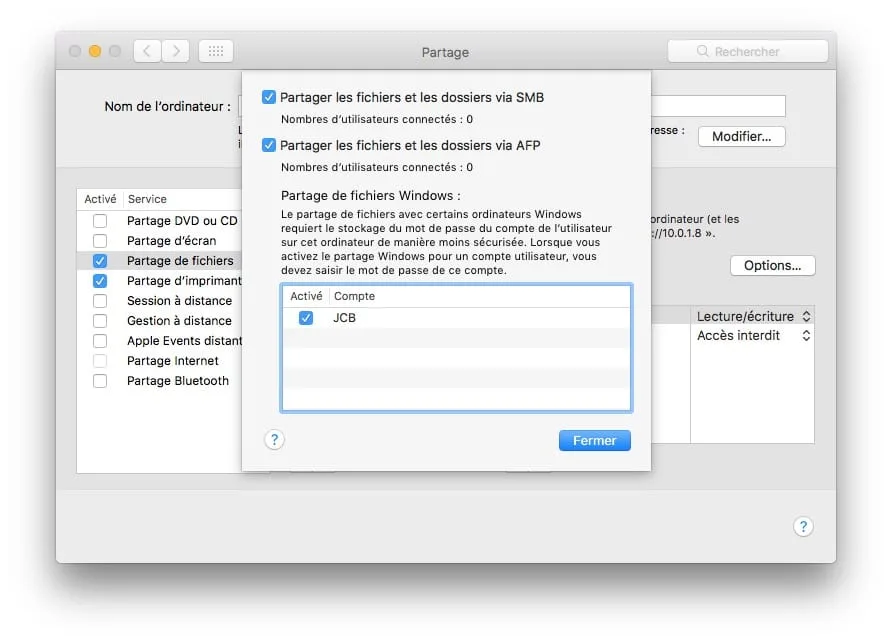Select the Gestion à distance row

coord(159,320)
